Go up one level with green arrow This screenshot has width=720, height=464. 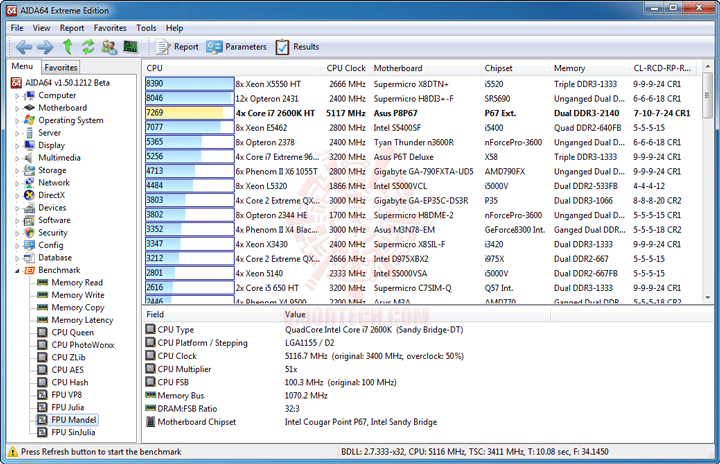tap(68, 46)
